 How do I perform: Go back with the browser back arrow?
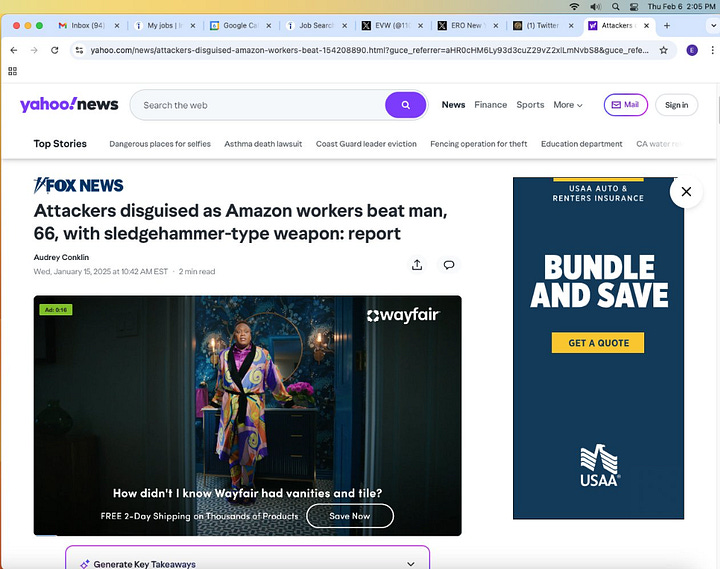click(x=14, y=50)
